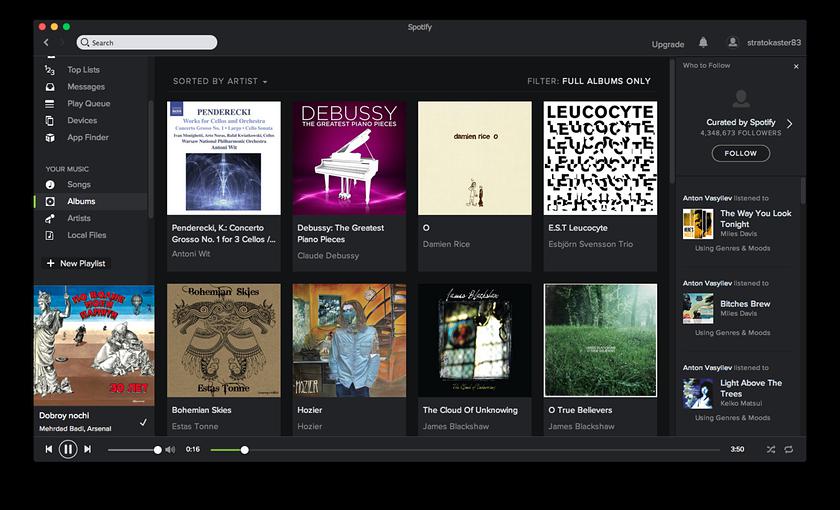Select Songs in Your Music
This screenshot has height=510, width=840.
(78, 185)
